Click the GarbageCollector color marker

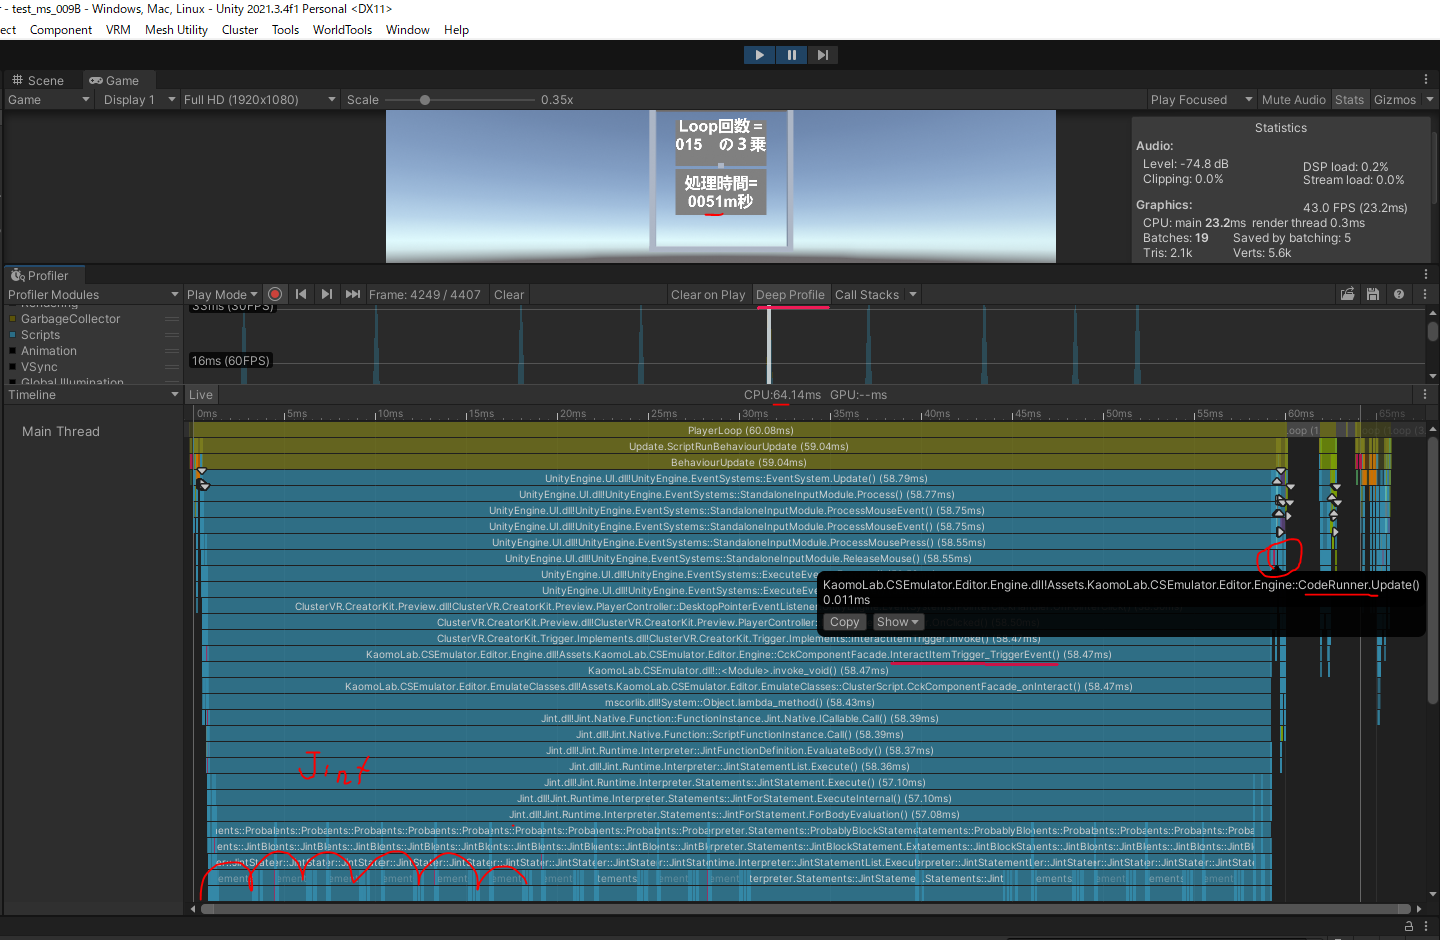[12, 319]
